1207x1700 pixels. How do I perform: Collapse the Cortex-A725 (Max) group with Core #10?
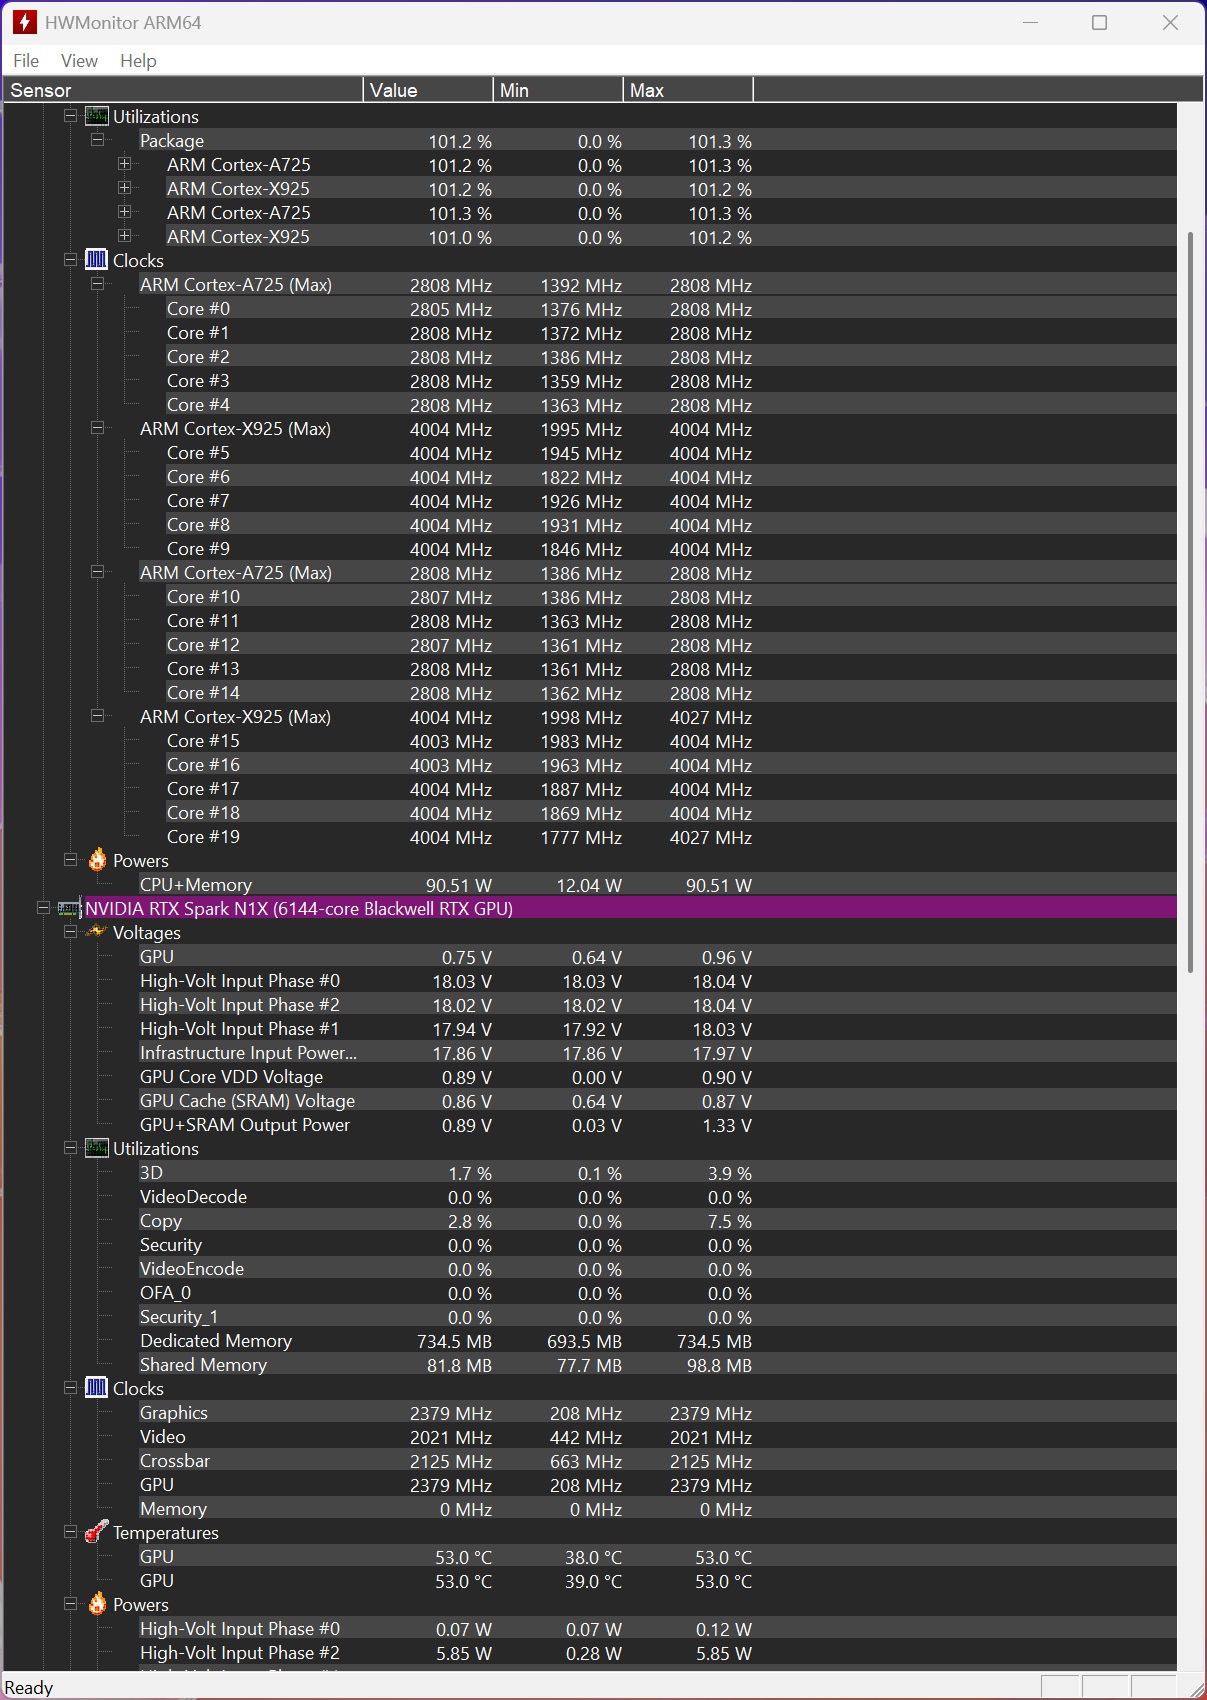(x=97, y=572)
